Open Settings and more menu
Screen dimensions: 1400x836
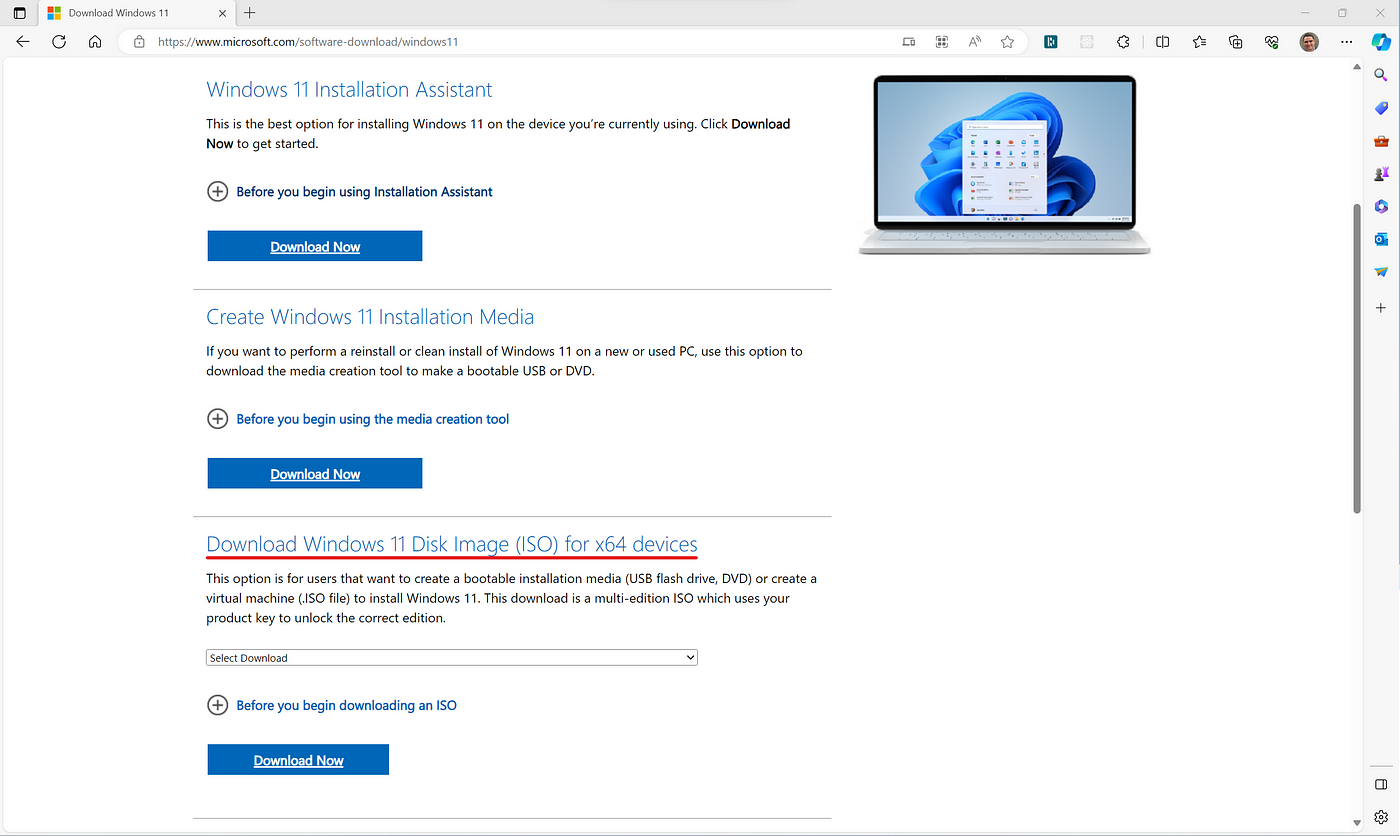[1346, 42]
